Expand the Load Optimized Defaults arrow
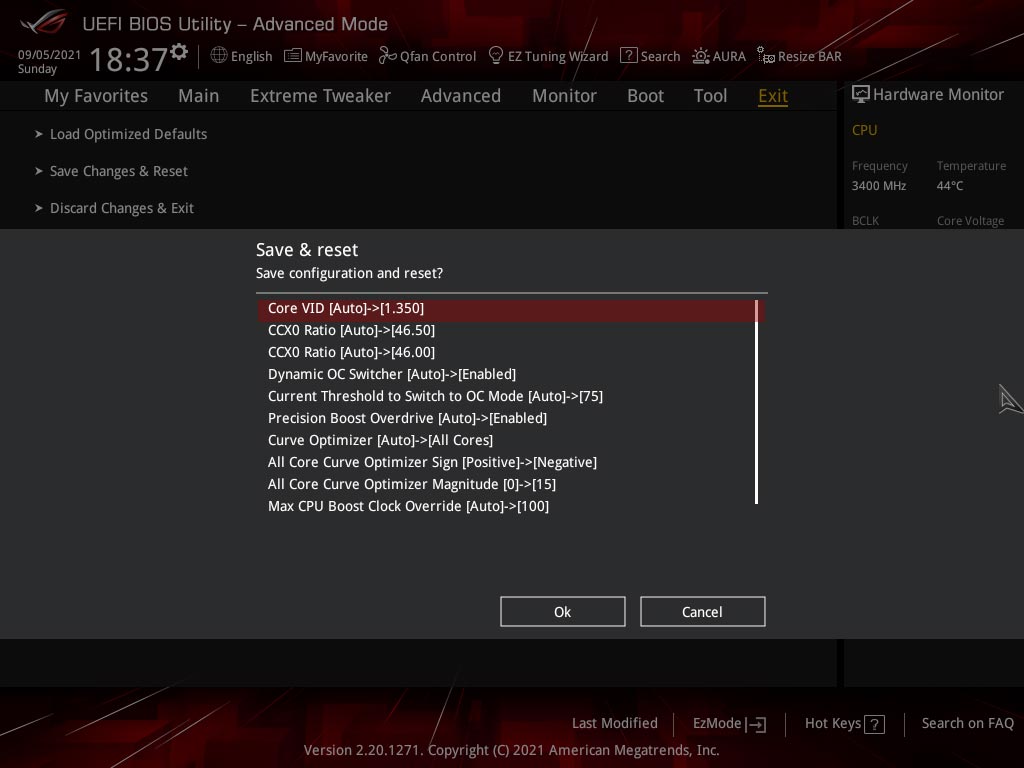Screen dimensions: 1024x768 [x=39, y=134]
